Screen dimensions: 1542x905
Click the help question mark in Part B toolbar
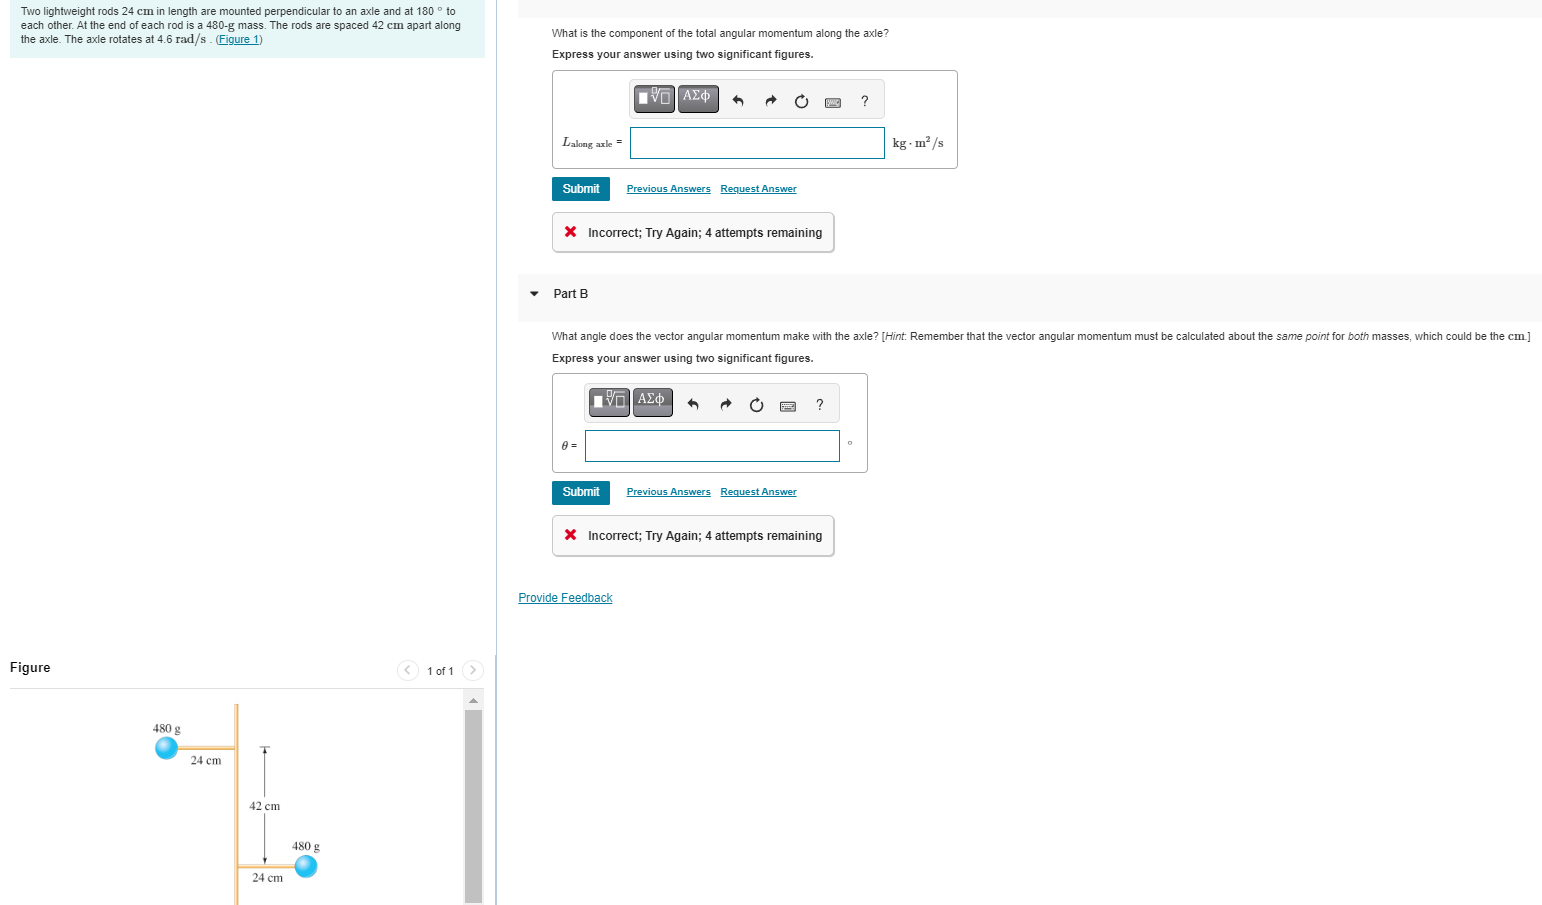pos(819,405)
